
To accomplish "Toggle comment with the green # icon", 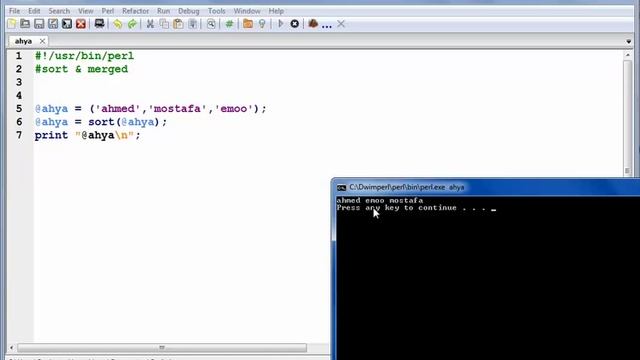I will tap(229, 24).
